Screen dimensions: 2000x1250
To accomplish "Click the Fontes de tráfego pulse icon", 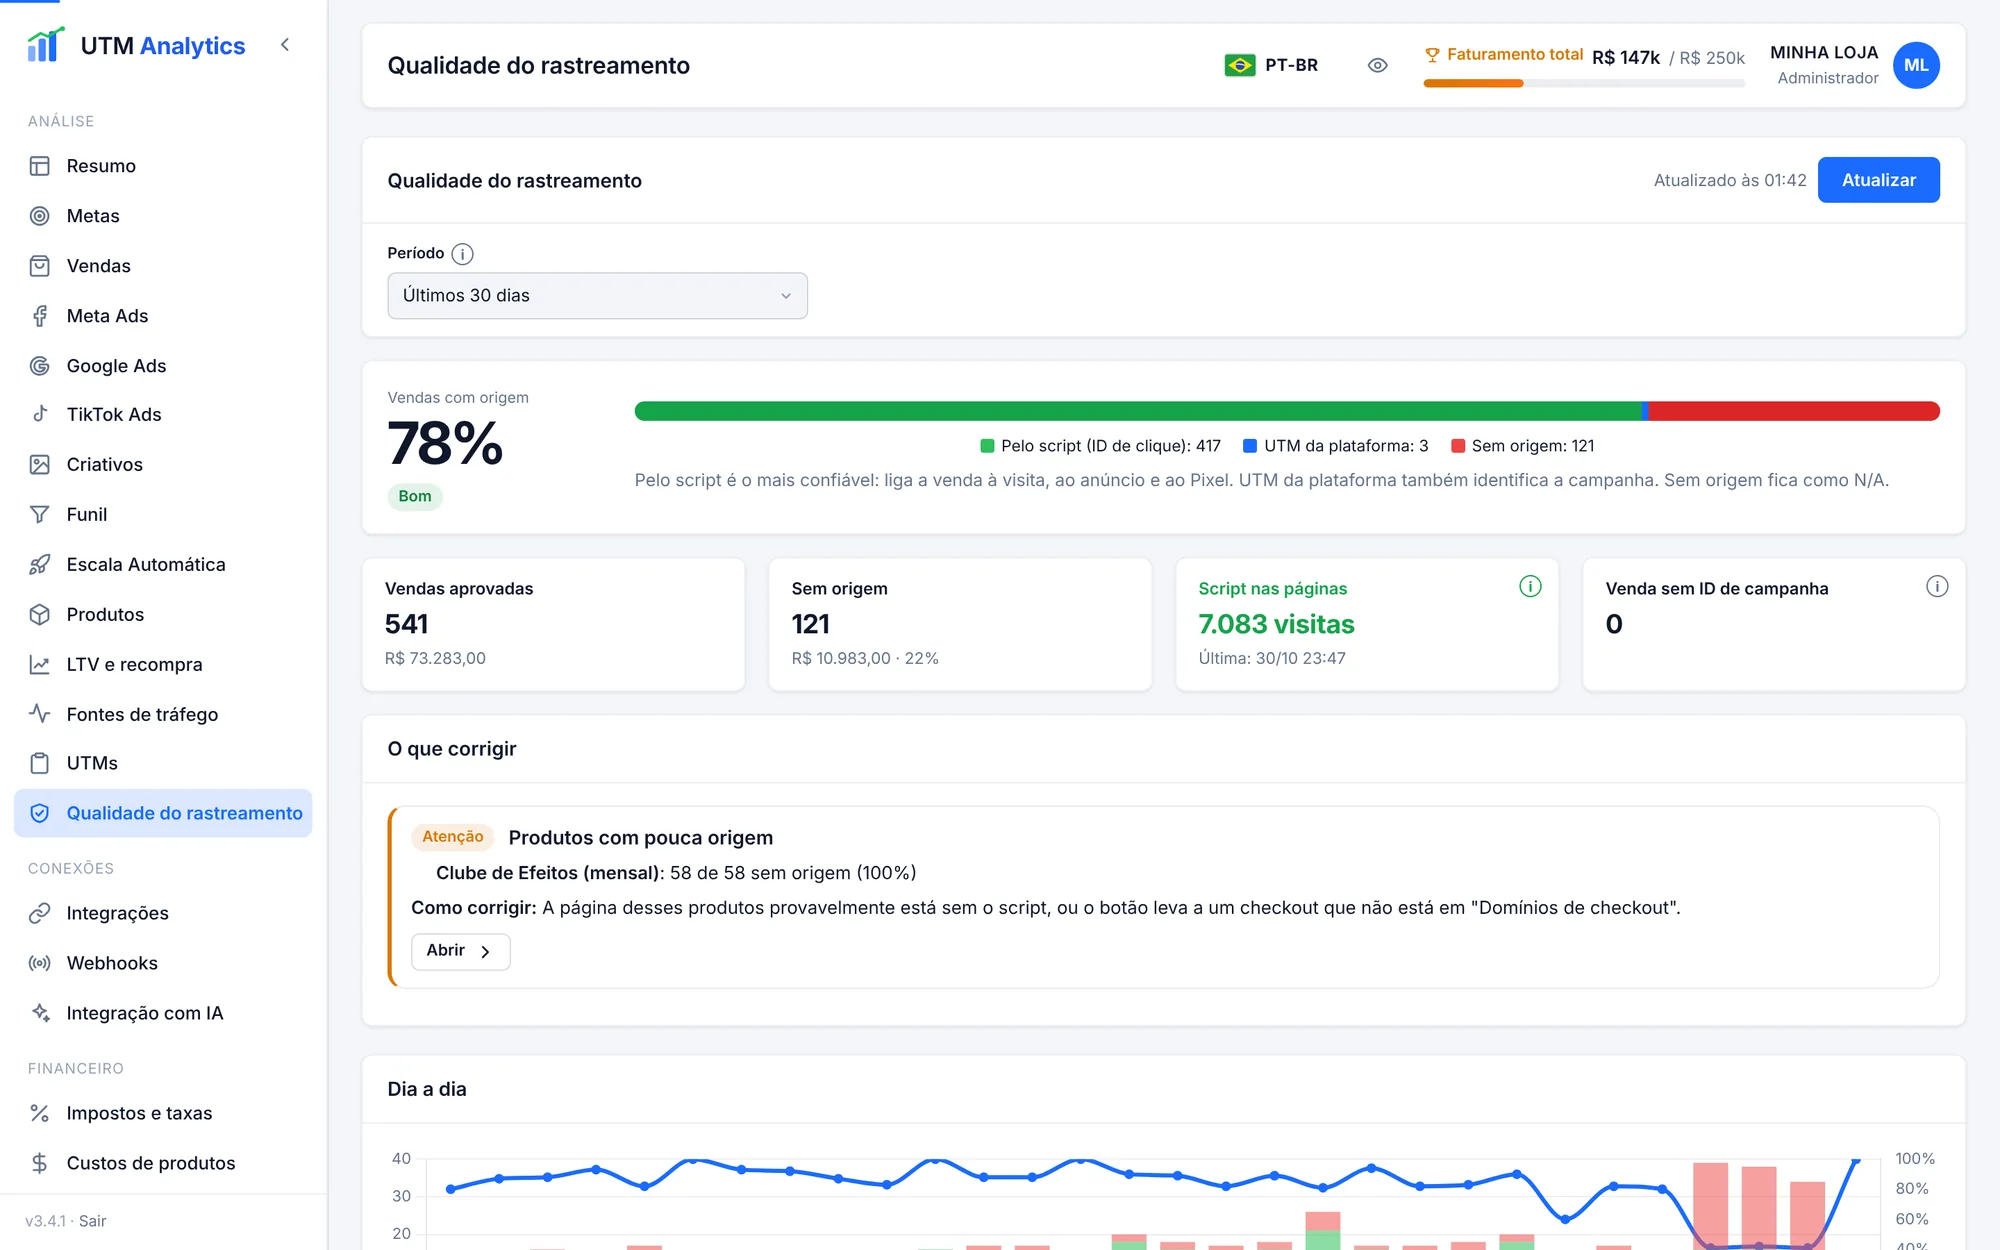I will point(40,714).
